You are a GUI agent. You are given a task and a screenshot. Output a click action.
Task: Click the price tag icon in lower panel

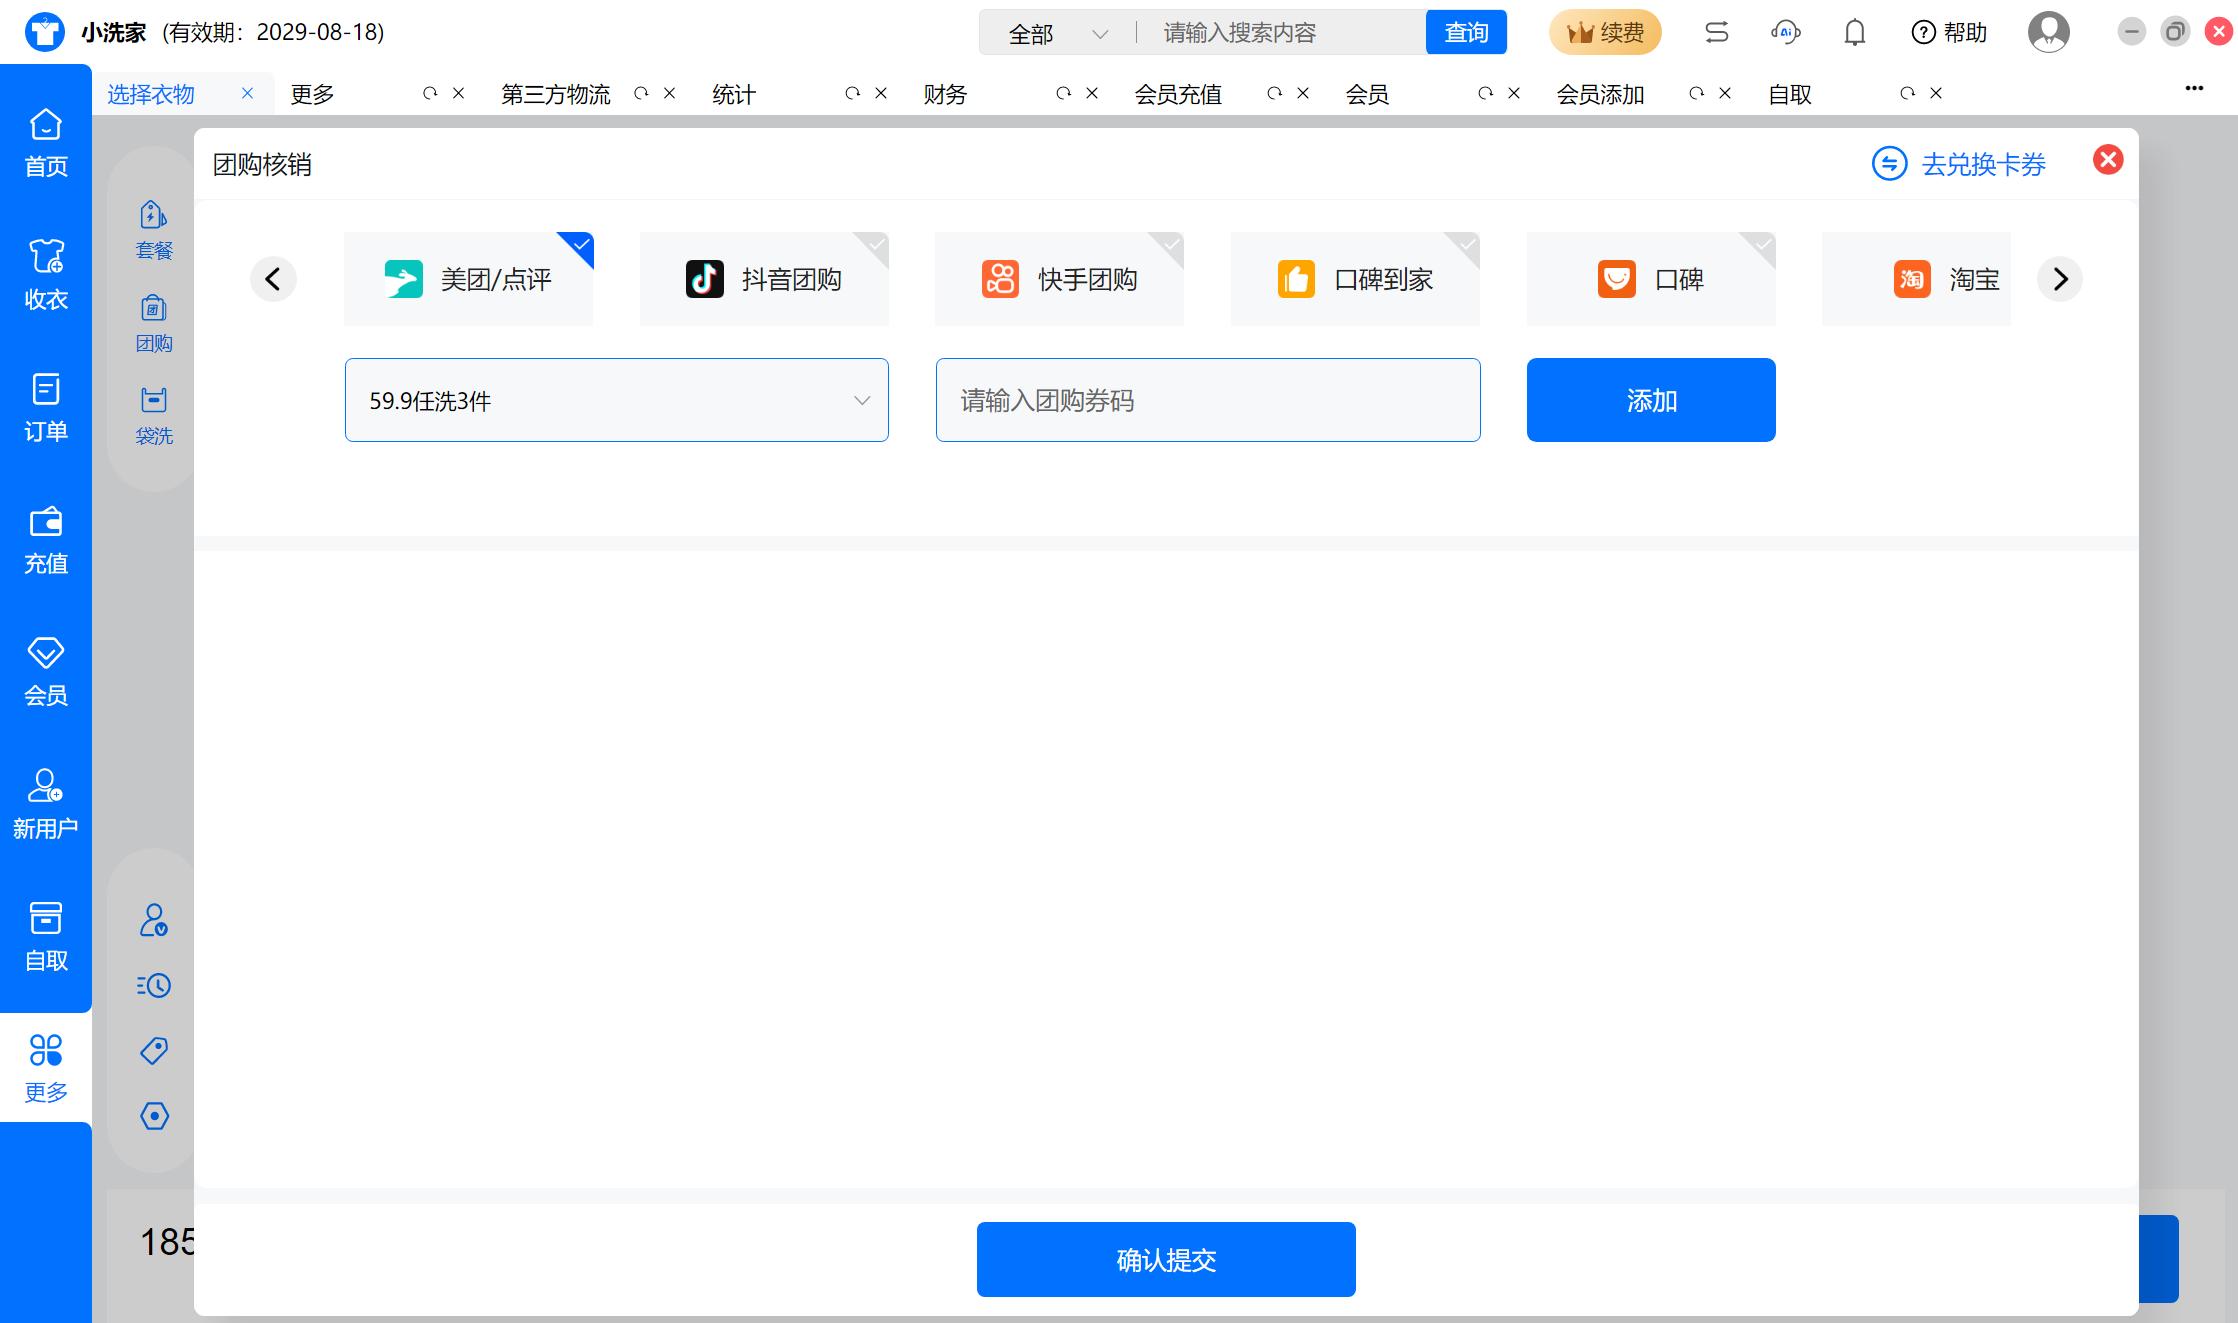pyautogui.click(x=154, y=1050)
